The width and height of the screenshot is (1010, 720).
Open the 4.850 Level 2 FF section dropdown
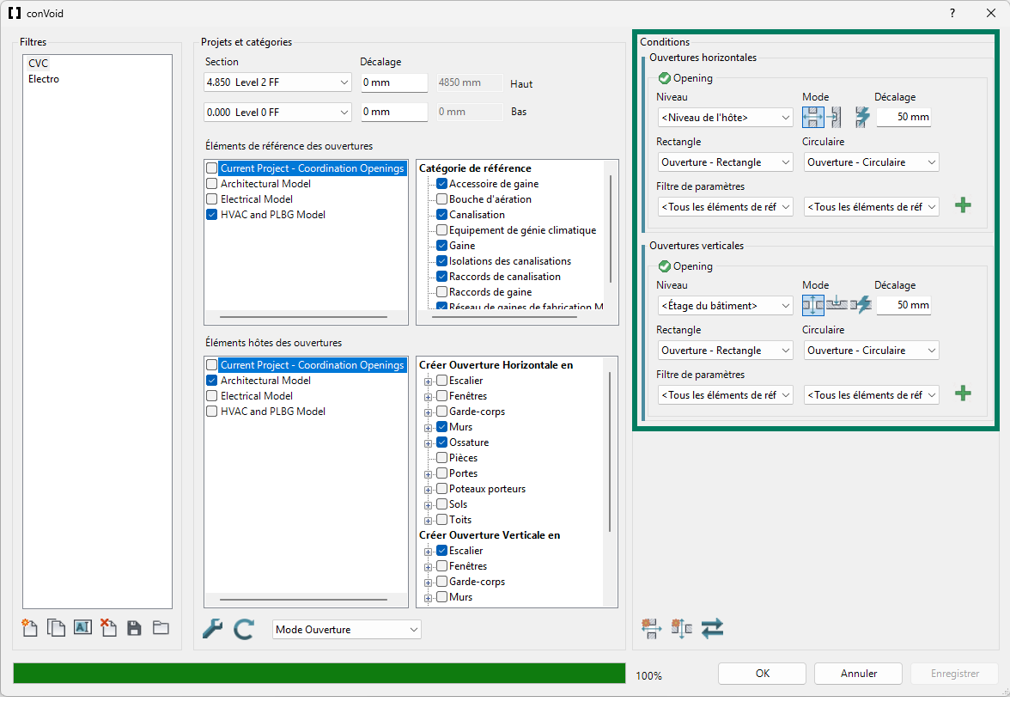click(277, 82)
